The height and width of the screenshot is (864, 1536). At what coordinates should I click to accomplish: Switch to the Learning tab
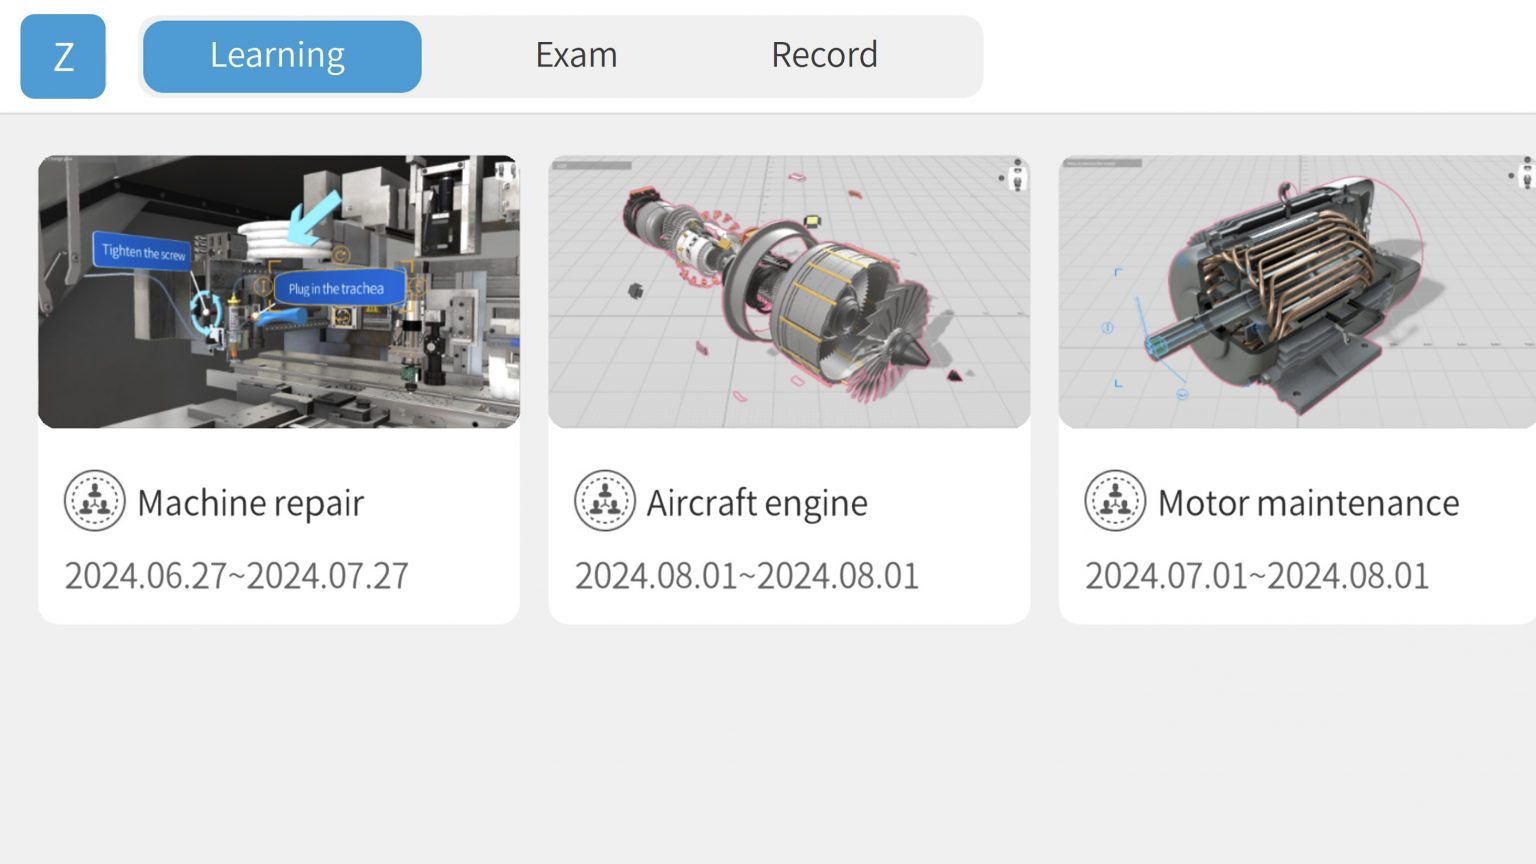pyautogui.click(x=282, y=56)
